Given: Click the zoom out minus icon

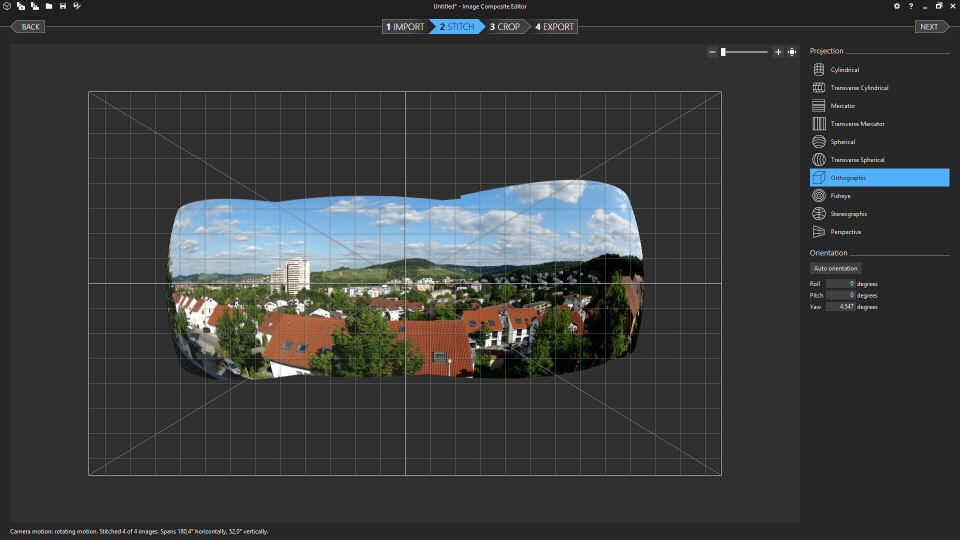Looking at the screenshot, I should pyautogui.click(x=712, y=52).
